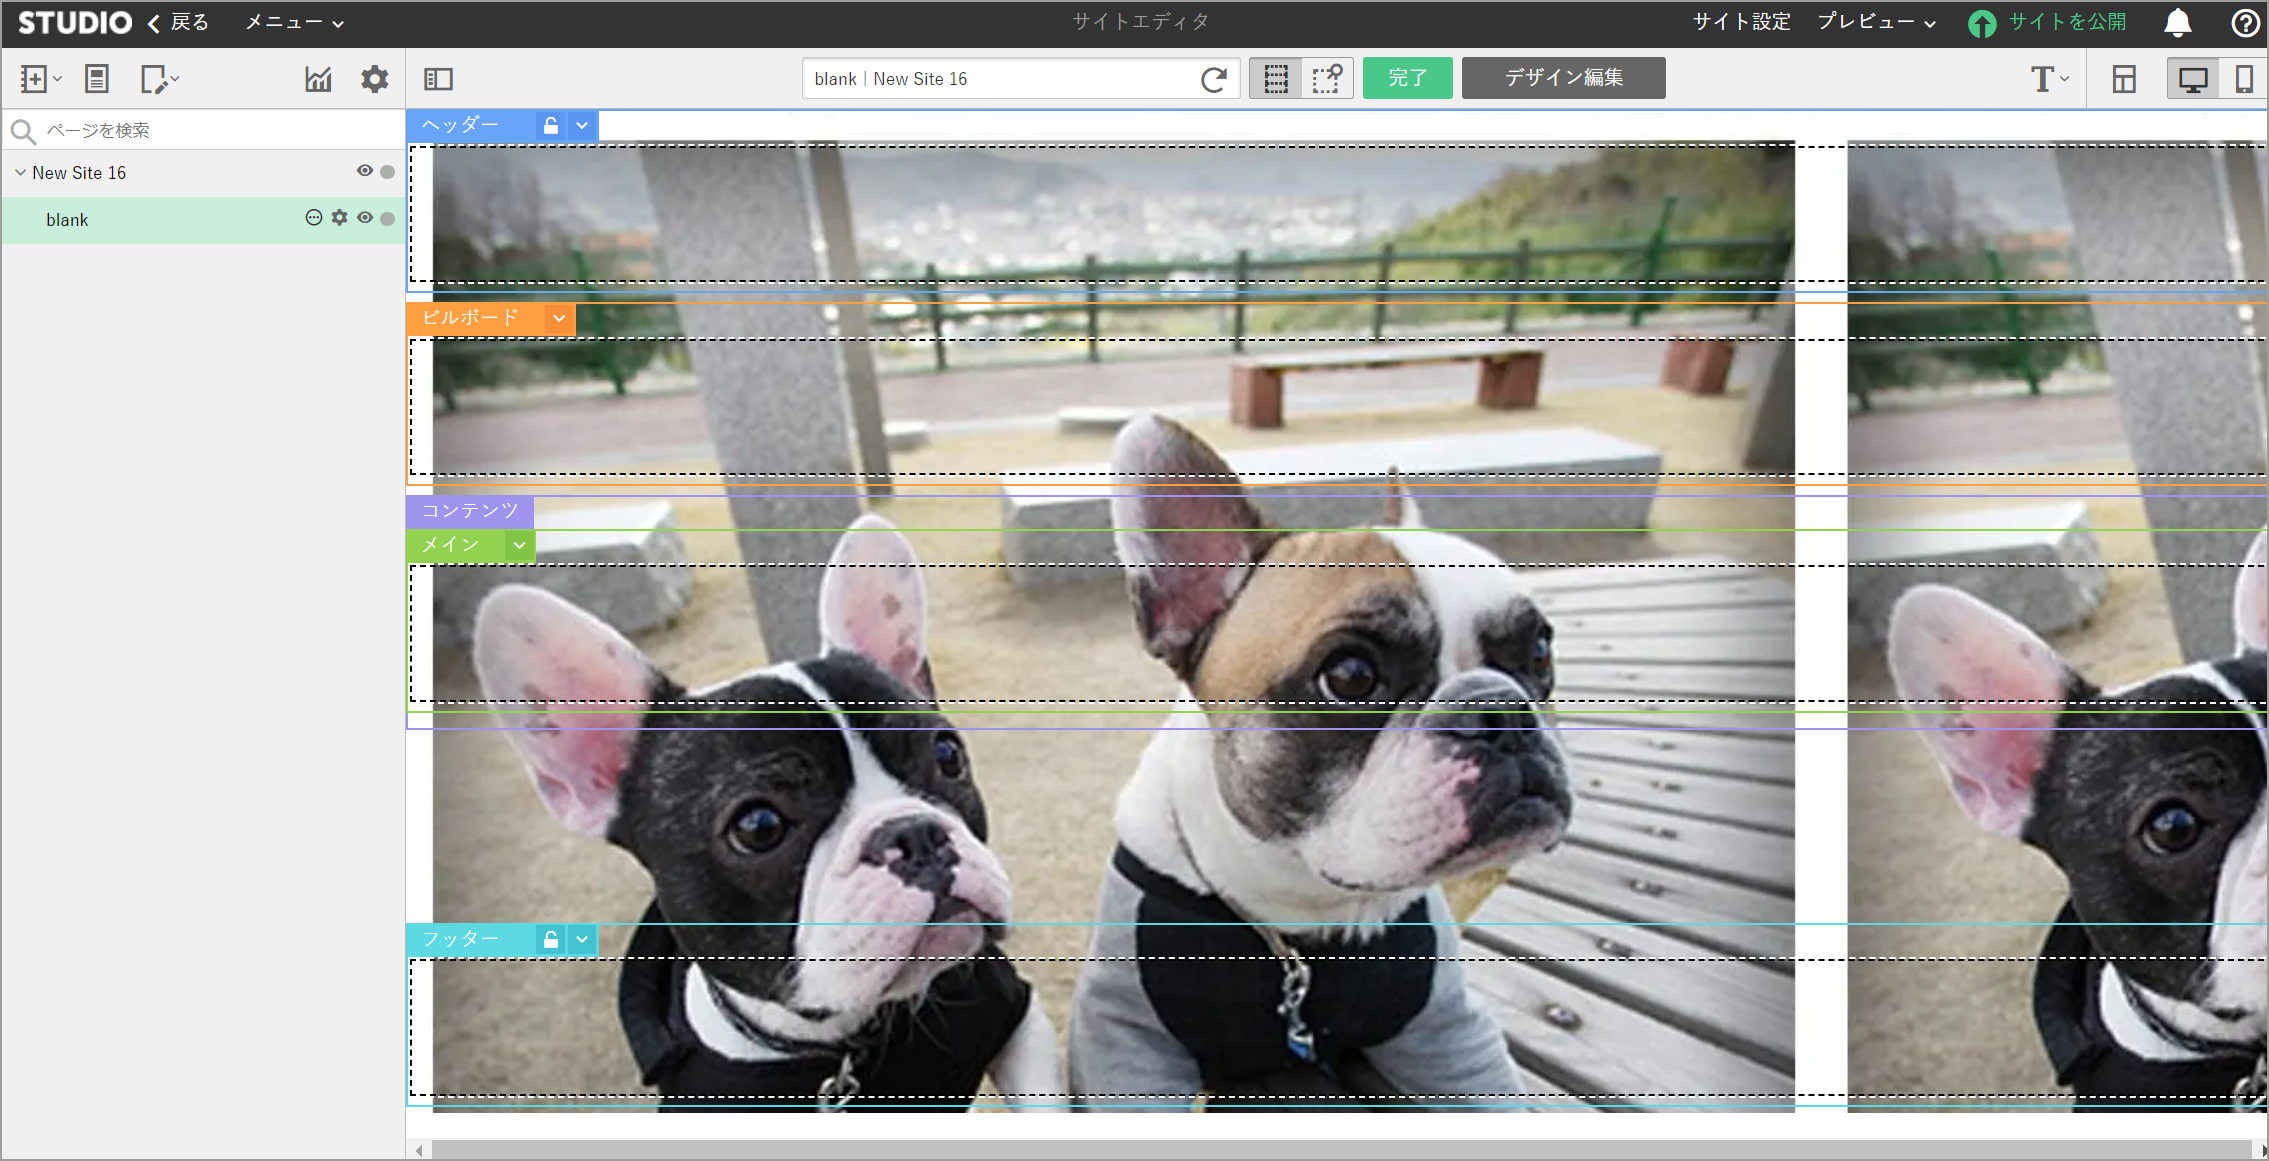The image size is (2269, 1161).
Task: Toggle the sidebar panel icon
Action: (x=438, y=79)
